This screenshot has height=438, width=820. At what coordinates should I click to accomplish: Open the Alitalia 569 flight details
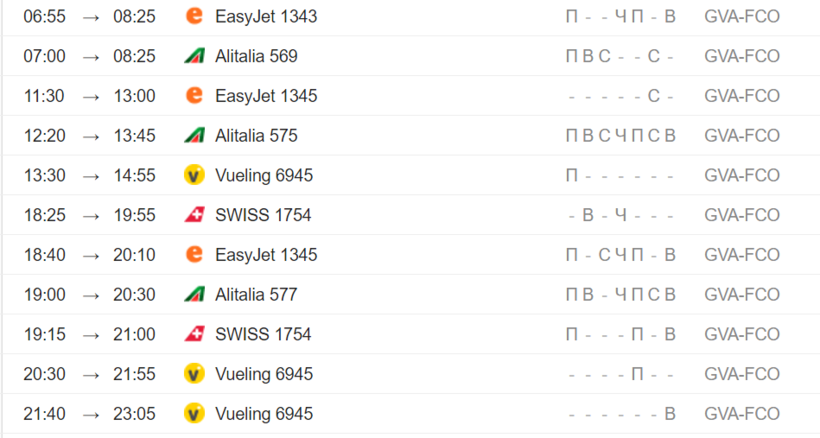click(256, 56)
